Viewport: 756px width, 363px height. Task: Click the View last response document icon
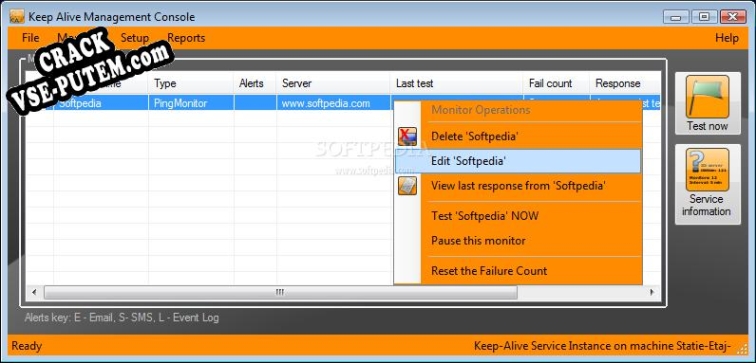pyautogui.click(x=407, y=186)
